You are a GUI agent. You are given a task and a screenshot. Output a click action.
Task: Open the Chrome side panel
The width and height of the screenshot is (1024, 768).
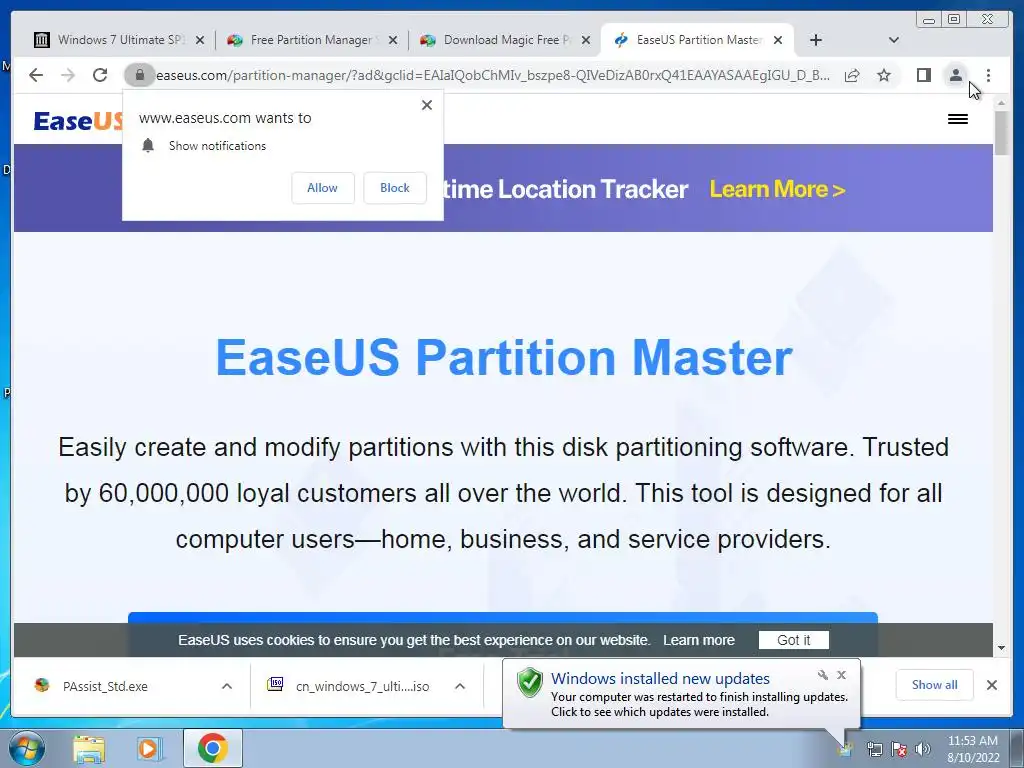(x=923, y=75)
